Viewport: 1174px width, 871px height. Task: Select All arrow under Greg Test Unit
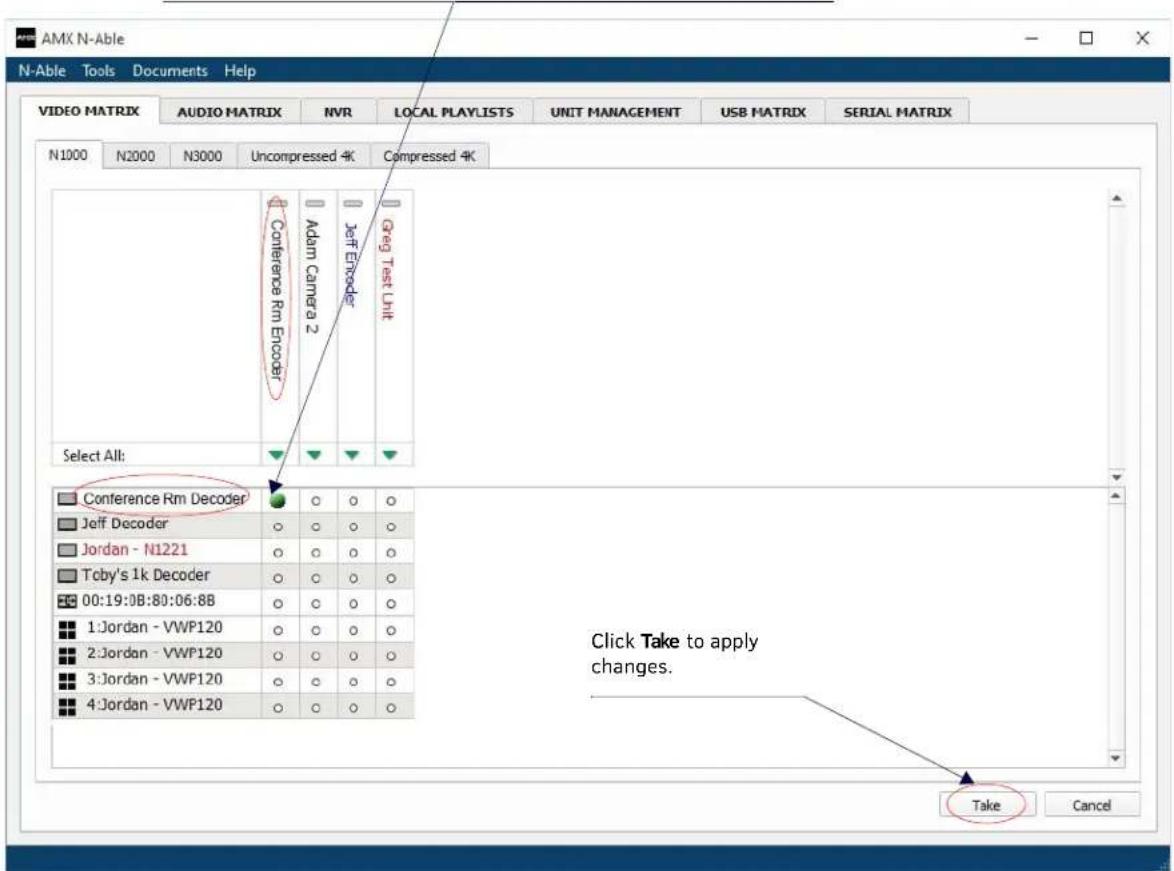389,455
